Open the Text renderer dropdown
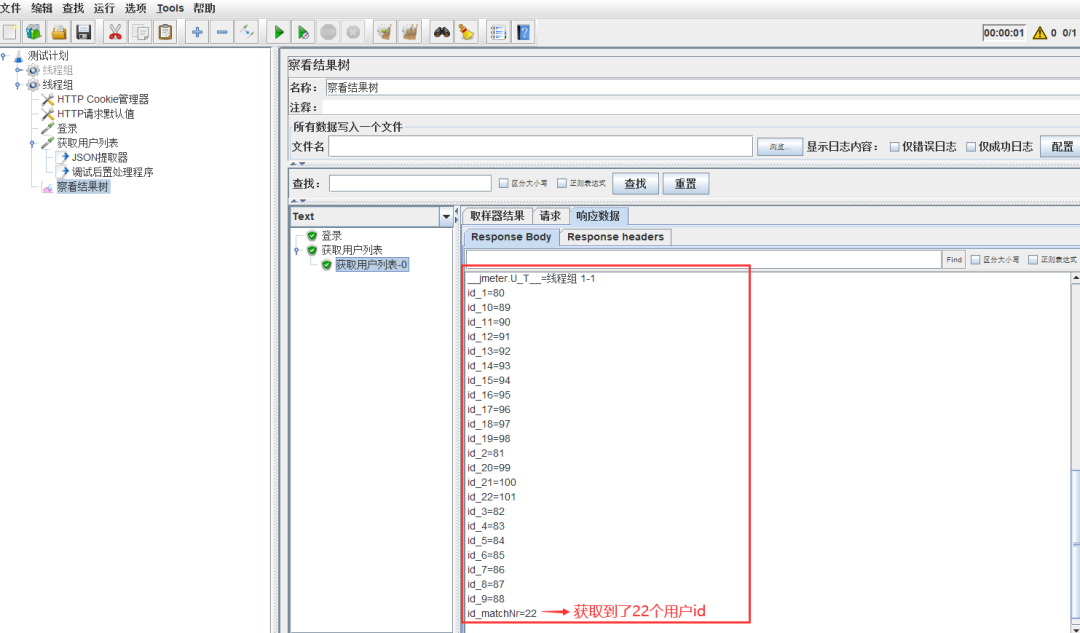 click(x=445, y=217)
